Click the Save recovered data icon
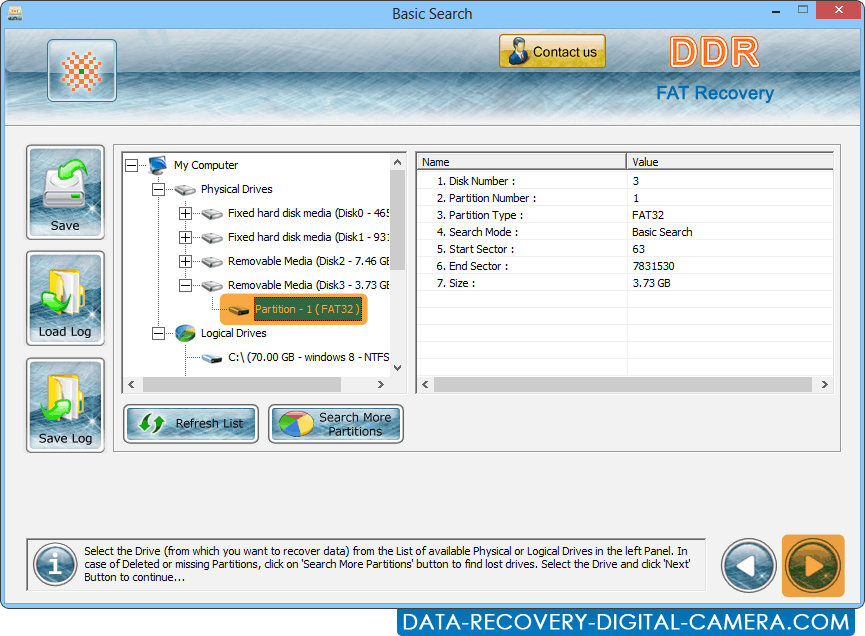Screen dimensions: 865x636 click(64, 192)
